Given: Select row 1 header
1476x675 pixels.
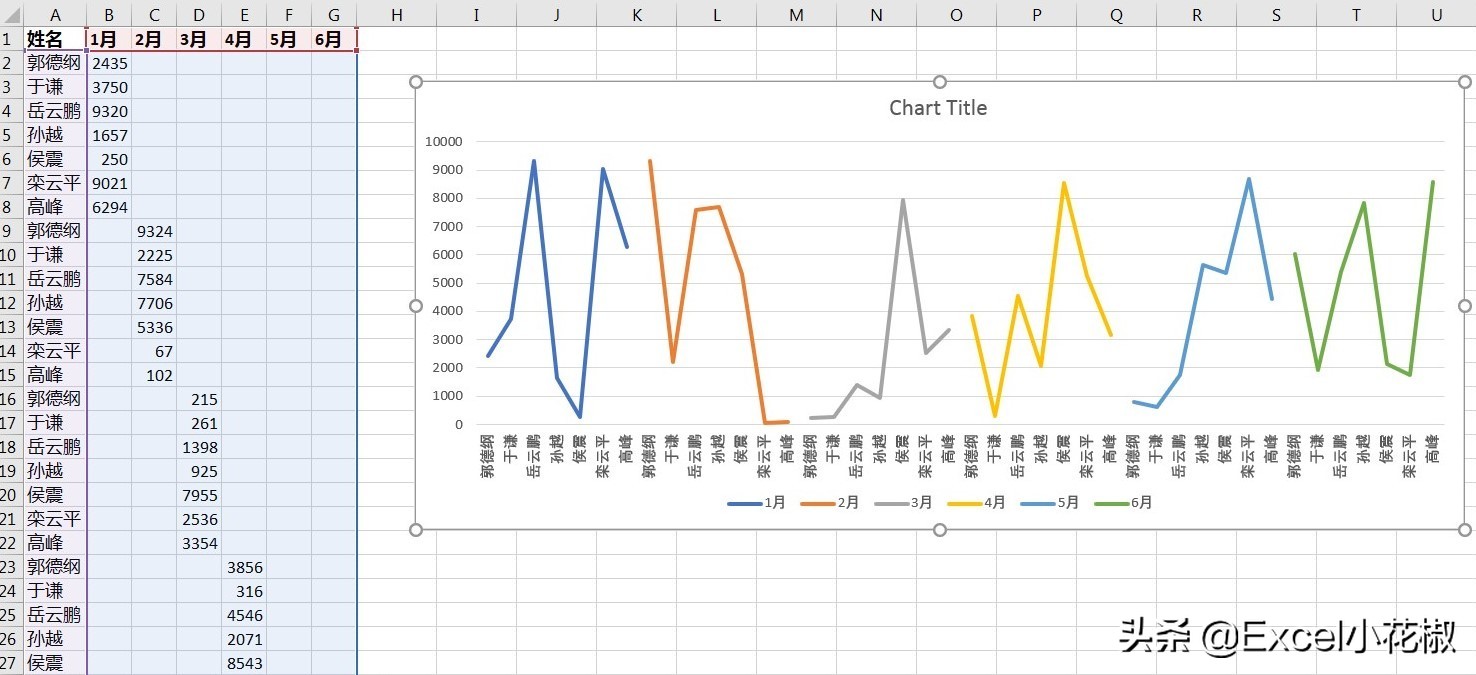Looking at the screenshot, I should 12,39.
